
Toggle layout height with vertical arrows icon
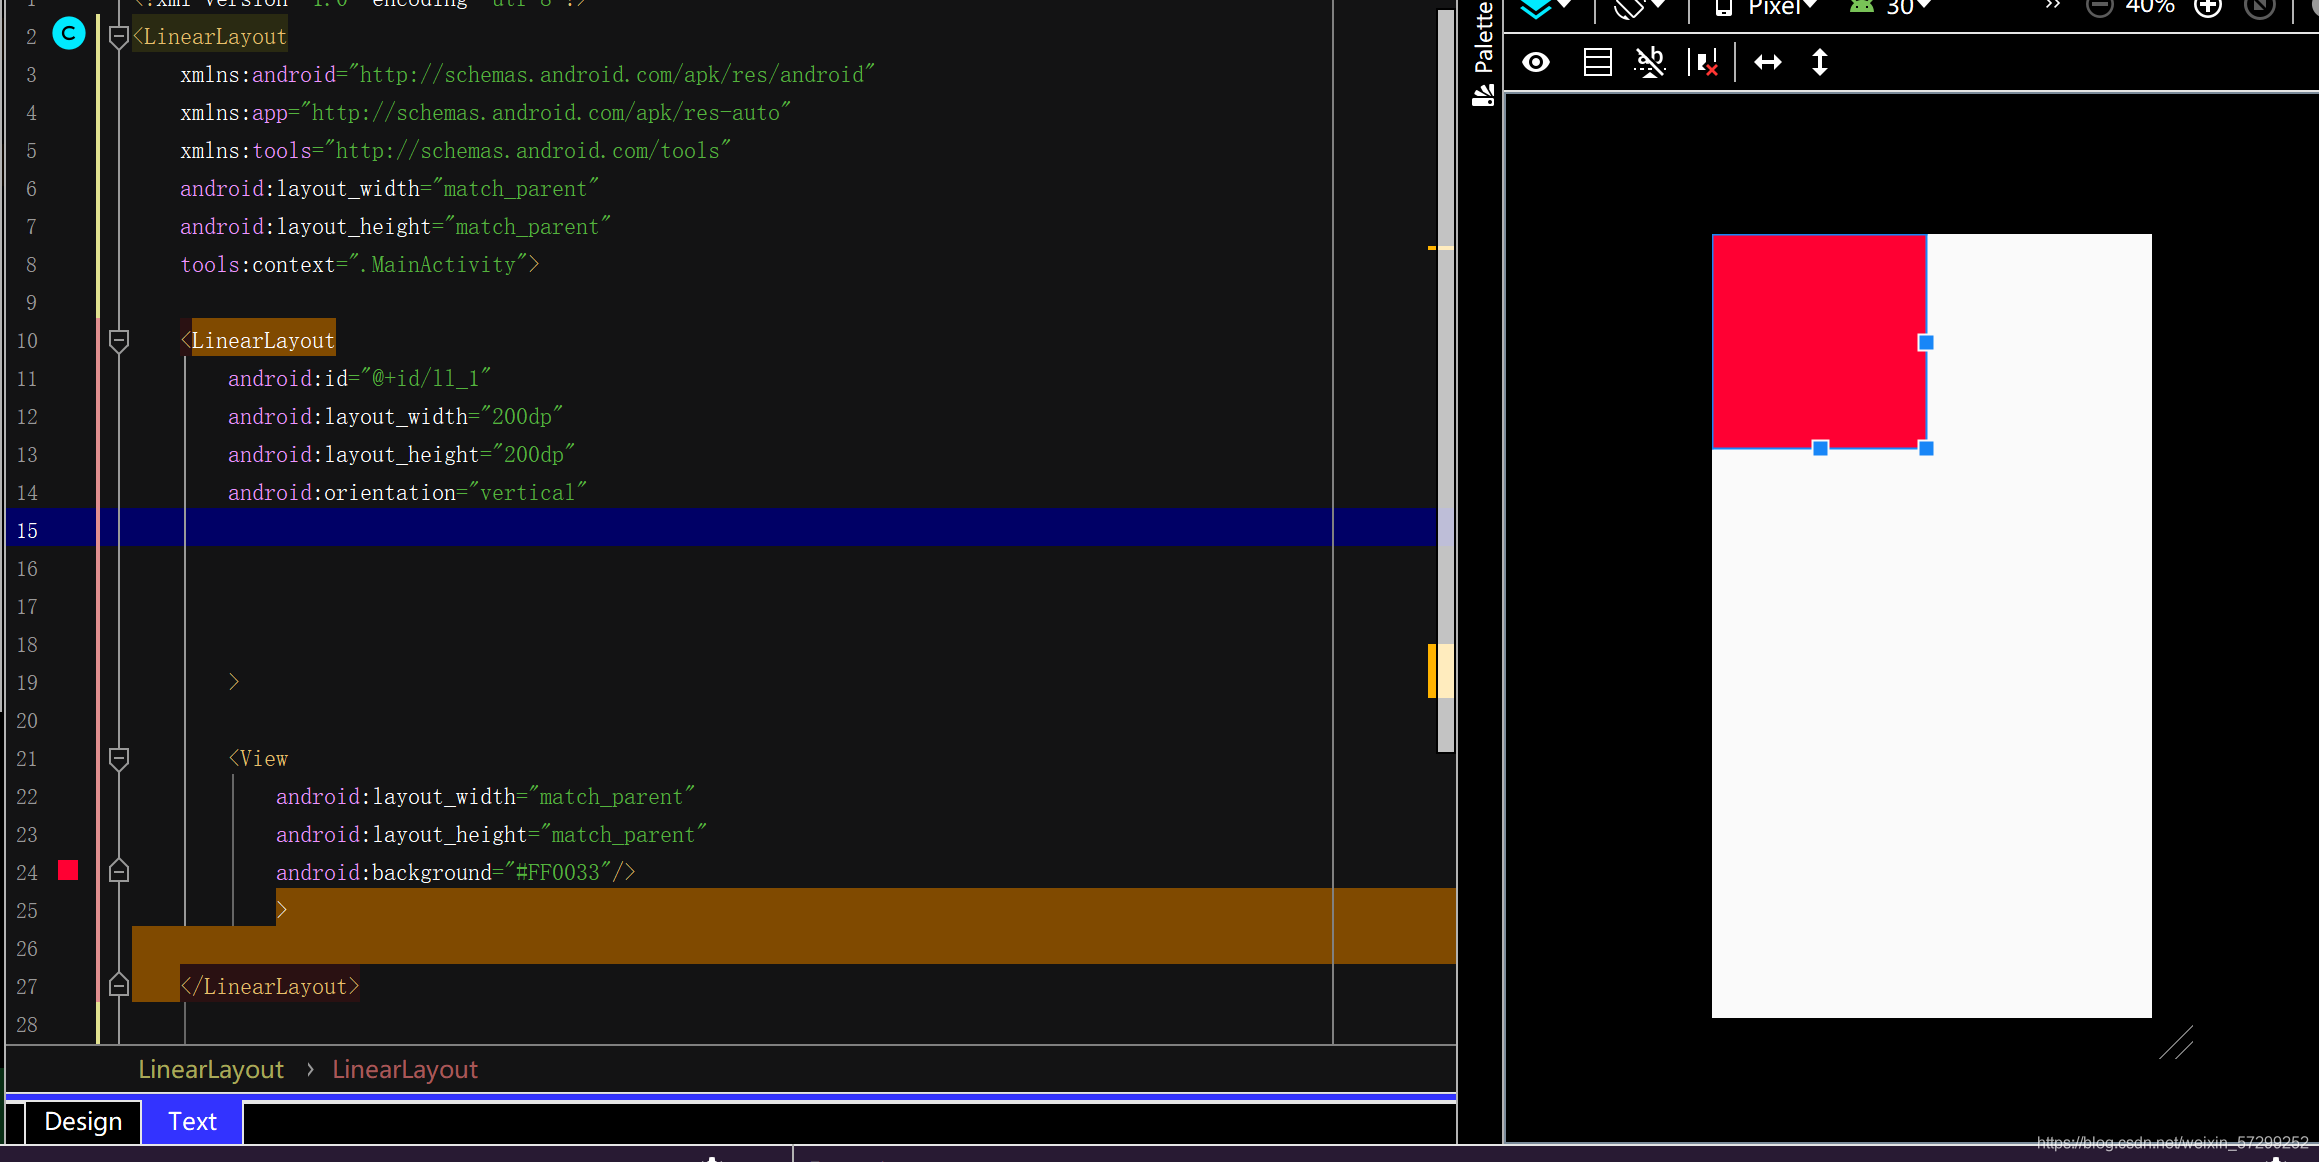click(x=1820, y=63)
